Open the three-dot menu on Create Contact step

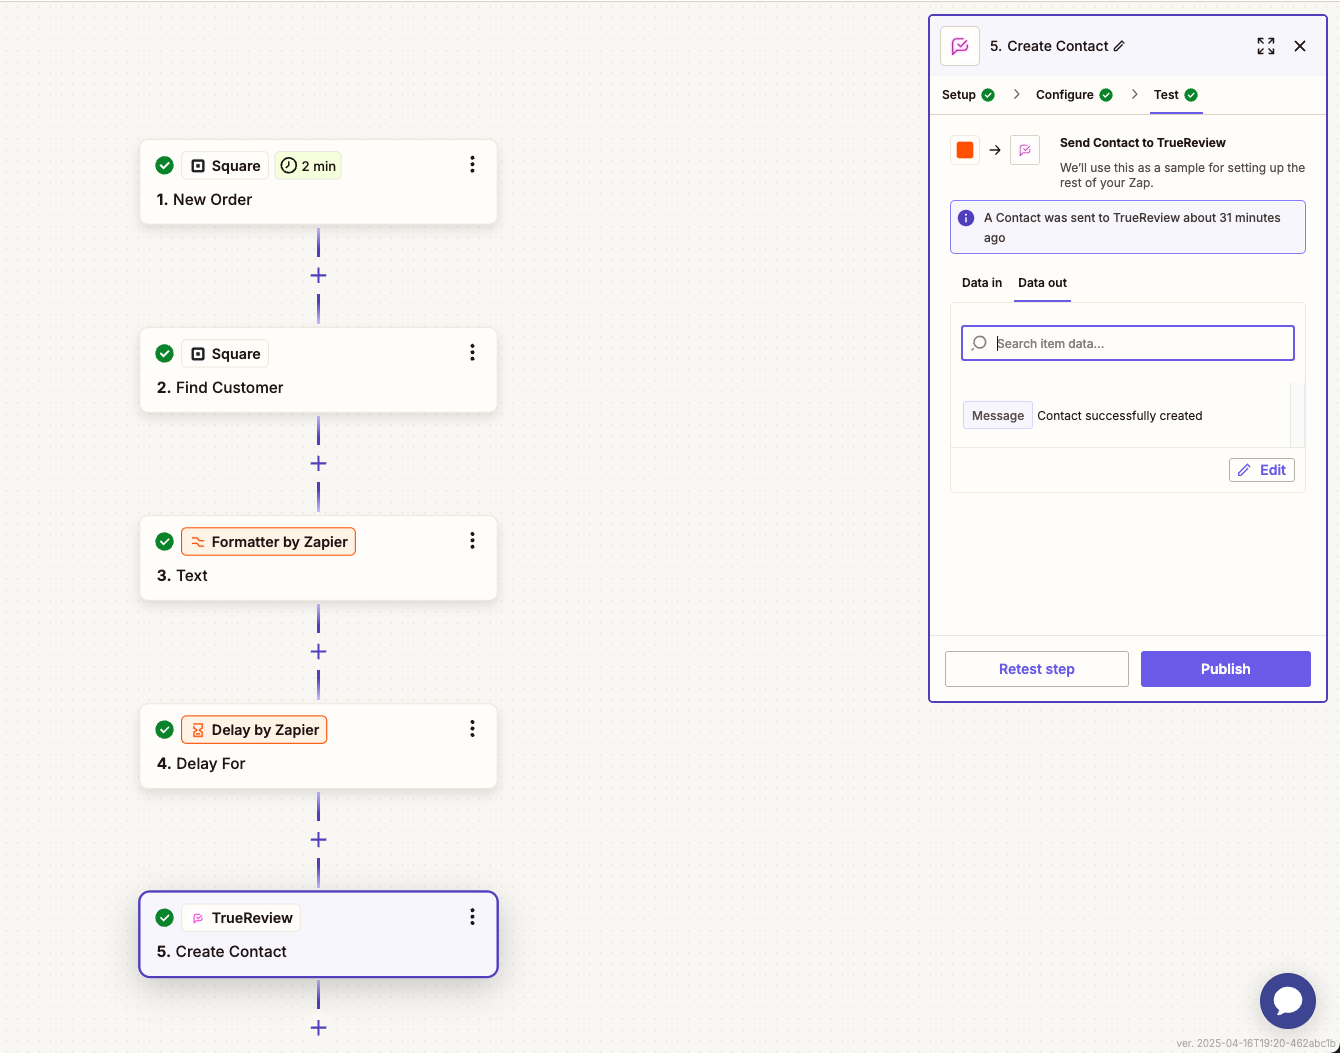click(x=472, y=917)
